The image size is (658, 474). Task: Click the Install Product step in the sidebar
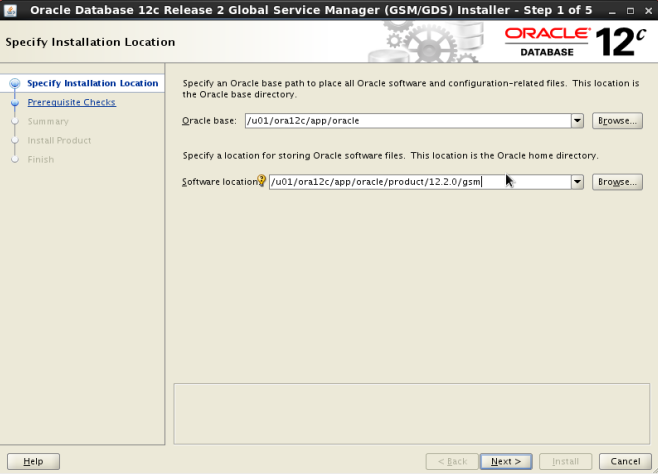coord(59,141)
